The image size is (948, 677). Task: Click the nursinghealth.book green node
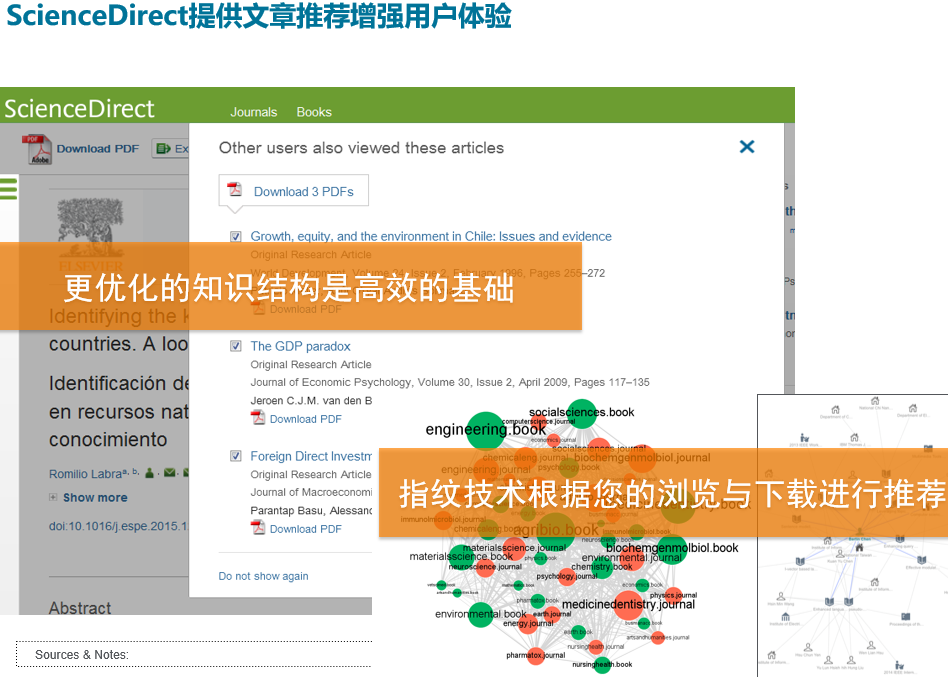click(602, 665)
